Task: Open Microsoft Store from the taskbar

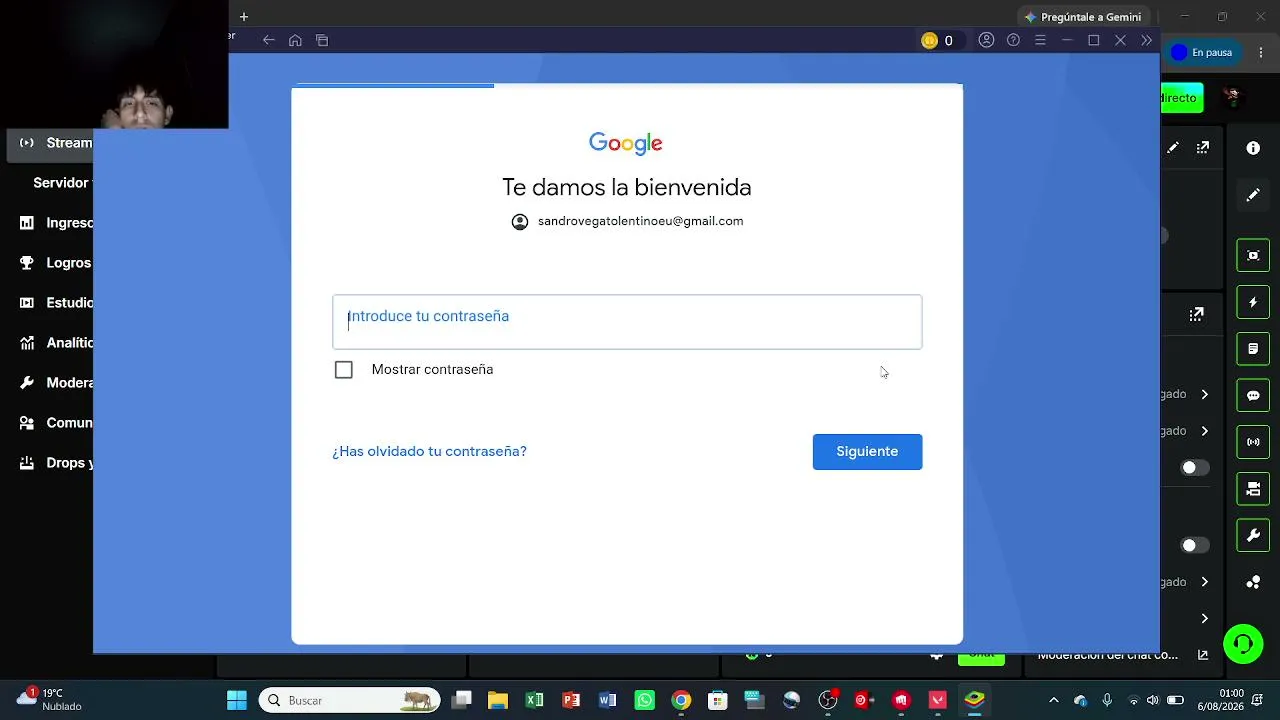Action: (x=718, y=700)
